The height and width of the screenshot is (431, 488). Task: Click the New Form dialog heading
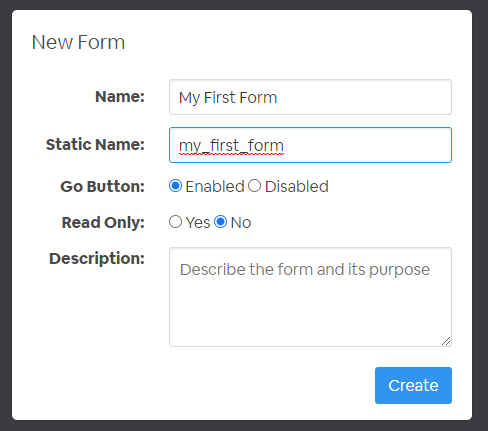[78, 42]
